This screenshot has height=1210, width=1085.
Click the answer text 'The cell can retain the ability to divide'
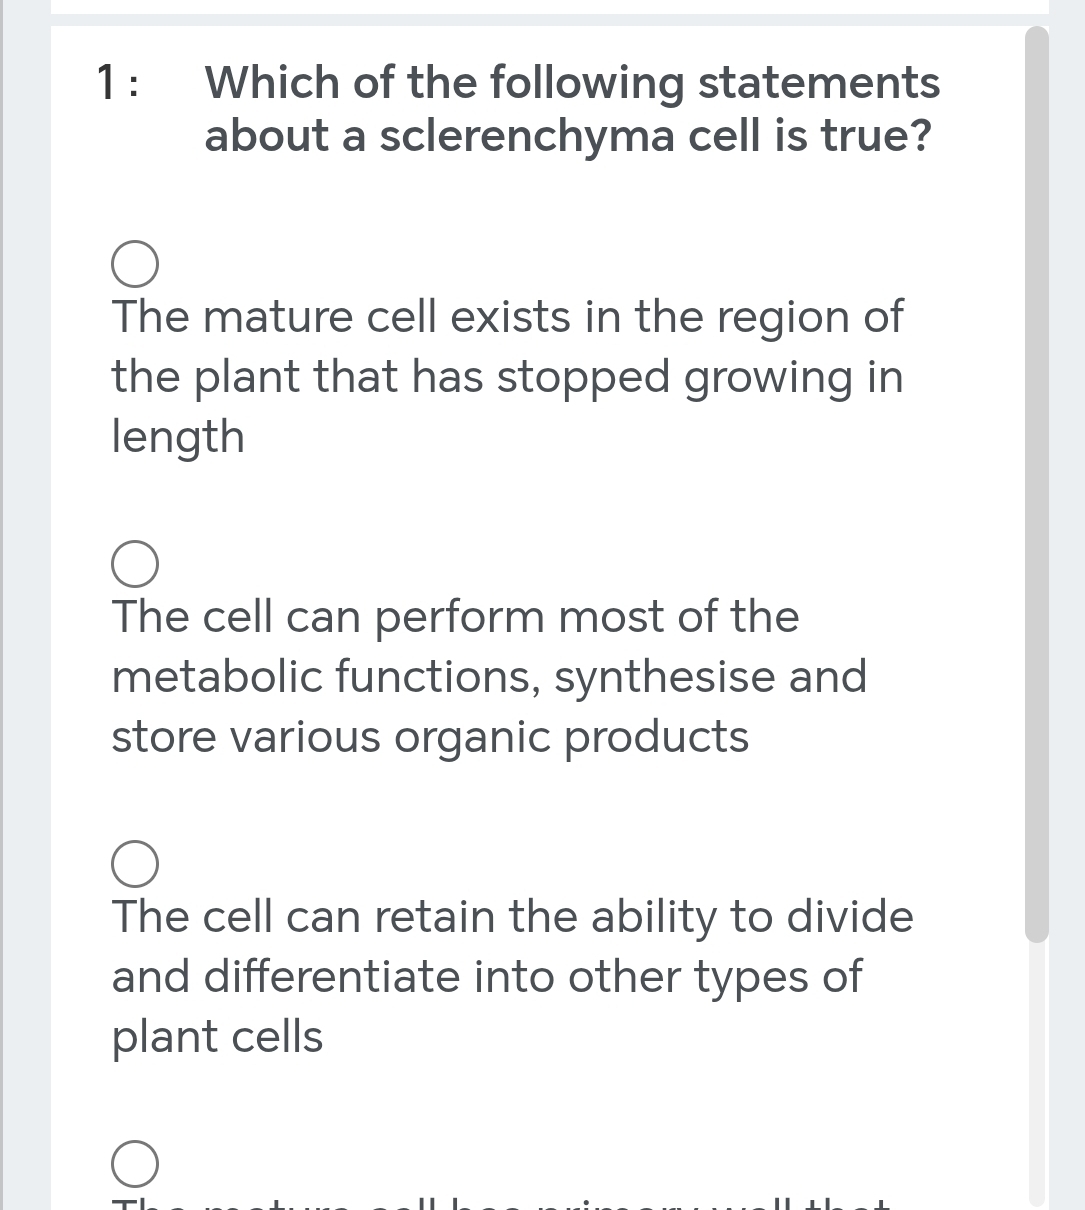[512, 917]
